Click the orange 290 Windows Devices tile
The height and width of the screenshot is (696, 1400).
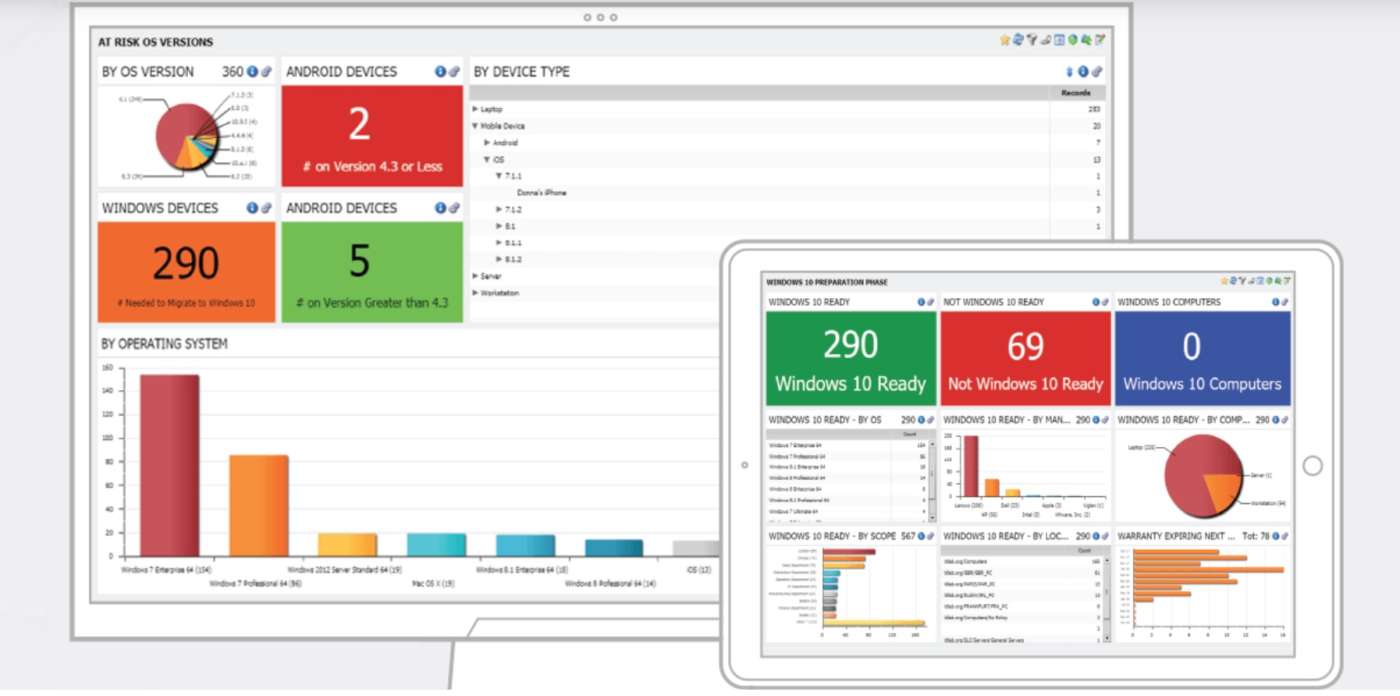tap(186, 271)
